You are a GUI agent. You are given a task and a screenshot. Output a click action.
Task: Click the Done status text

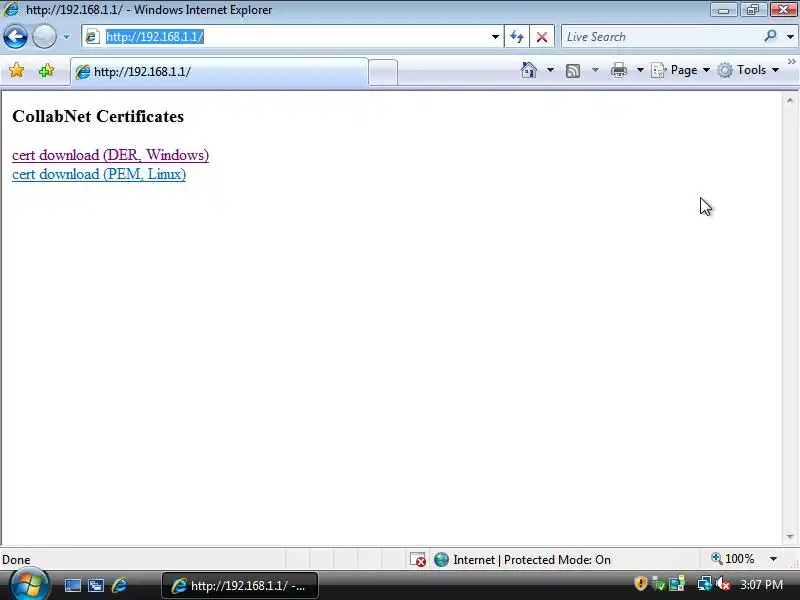tap(16, 560)
